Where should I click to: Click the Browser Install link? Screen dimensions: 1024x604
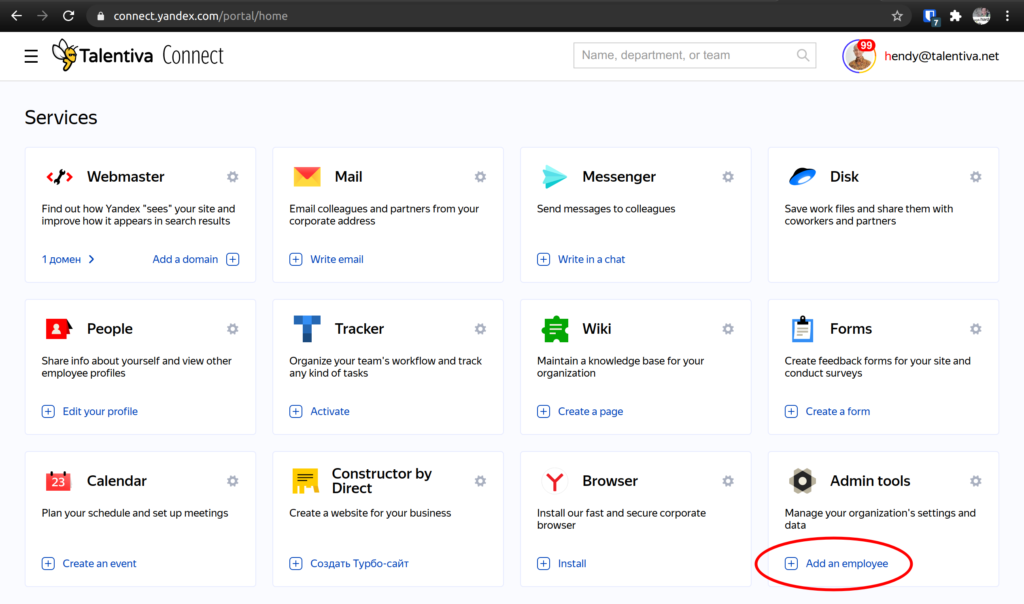pos(572,564)
